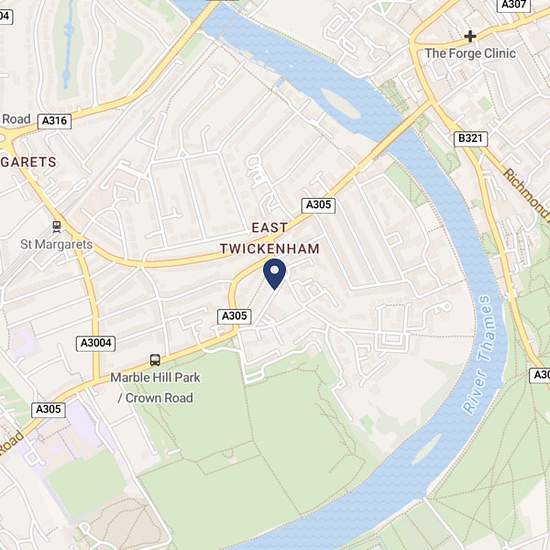Select the St Margarets railway station icon

(56, 227)
